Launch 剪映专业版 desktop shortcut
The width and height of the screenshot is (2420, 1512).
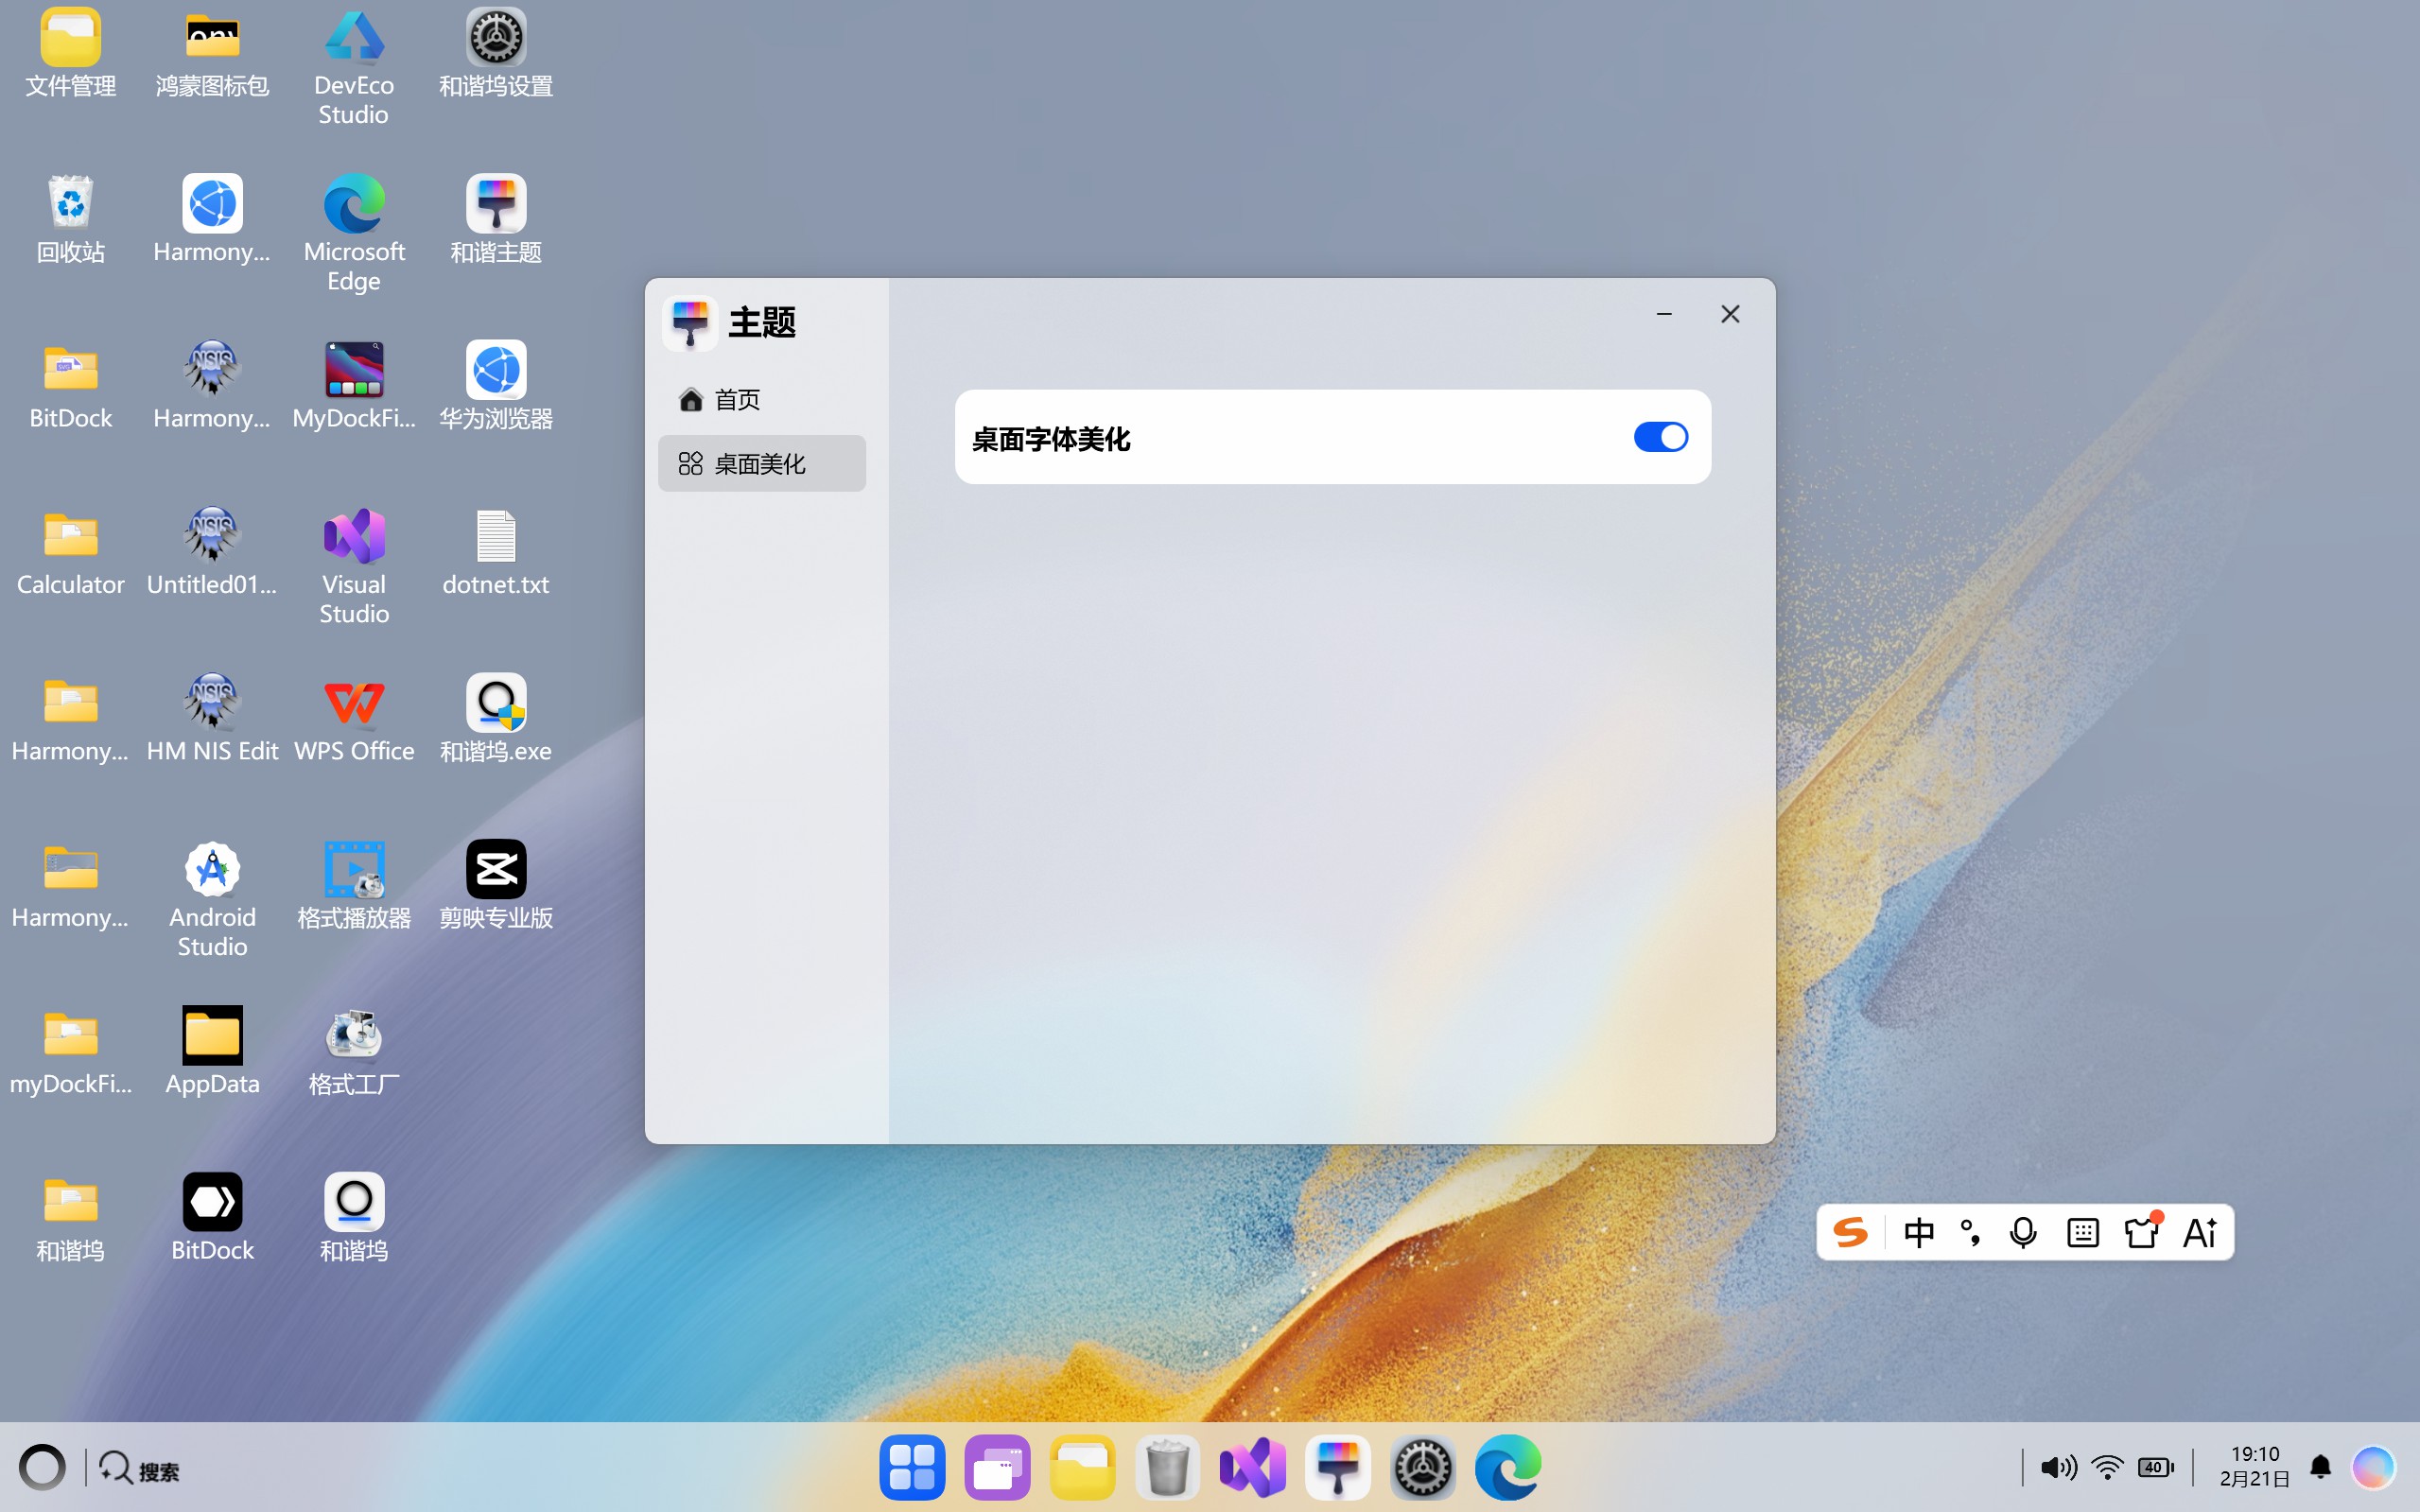(x=496, y=884)
